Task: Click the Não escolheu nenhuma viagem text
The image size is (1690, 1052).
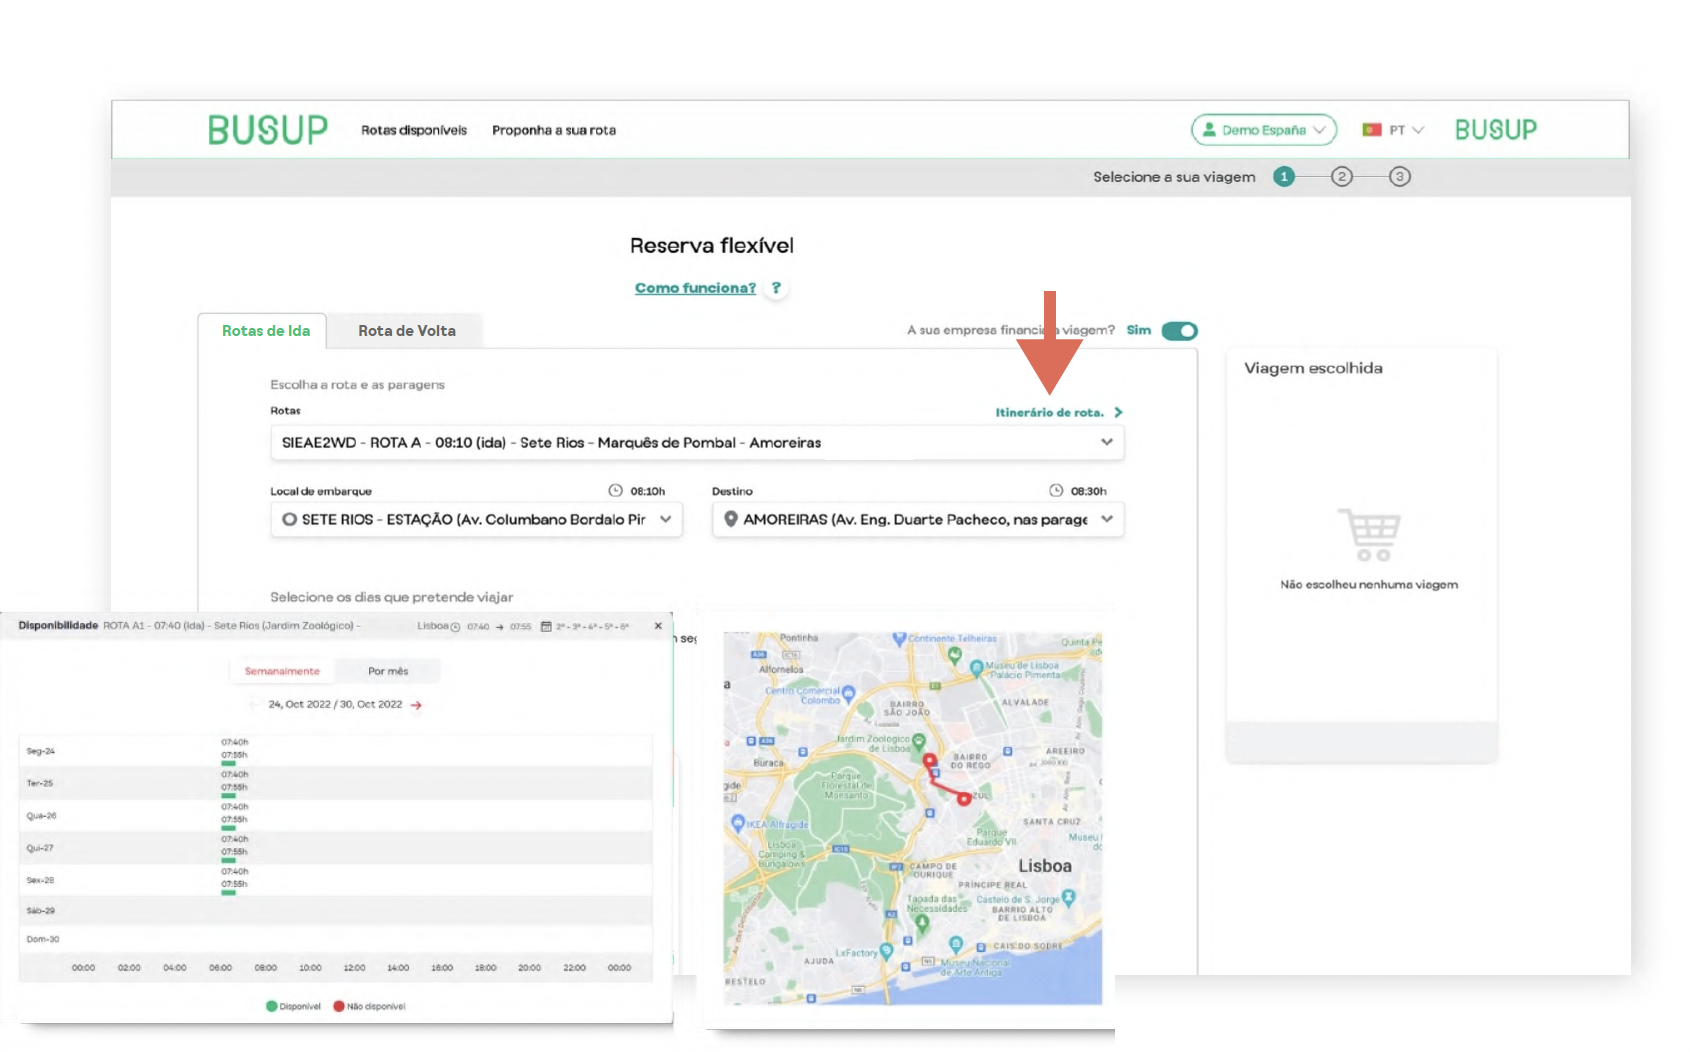Action: pyautogui.click(x=1369, y=585)
